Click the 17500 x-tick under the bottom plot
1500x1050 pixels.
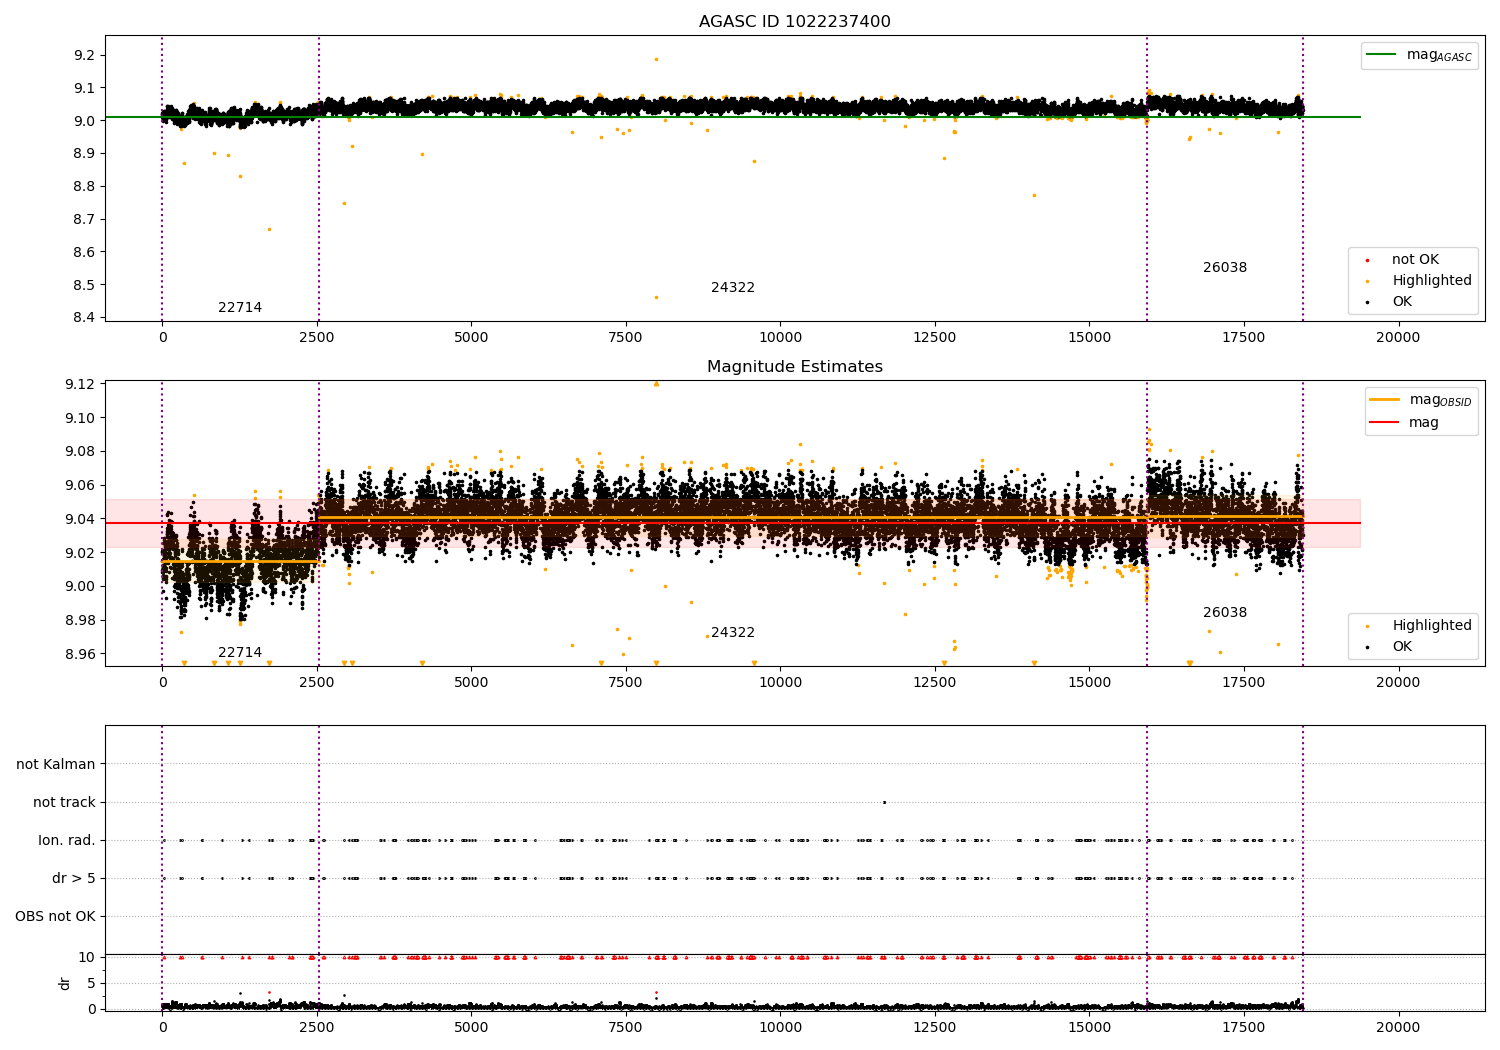pos(1244,1027)
